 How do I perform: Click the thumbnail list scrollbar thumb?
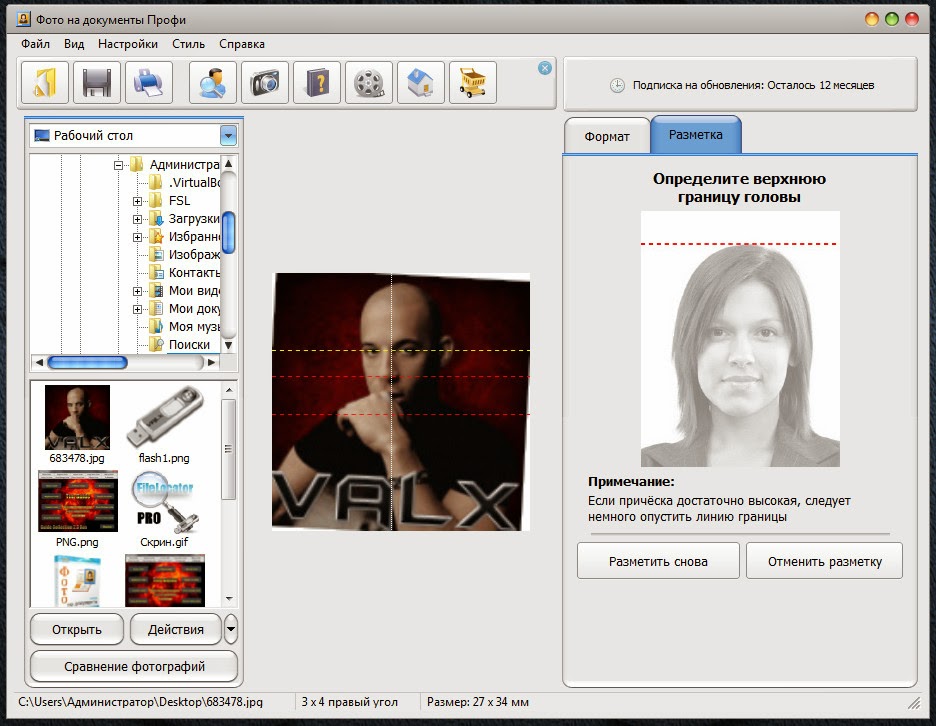coord(229,449)
